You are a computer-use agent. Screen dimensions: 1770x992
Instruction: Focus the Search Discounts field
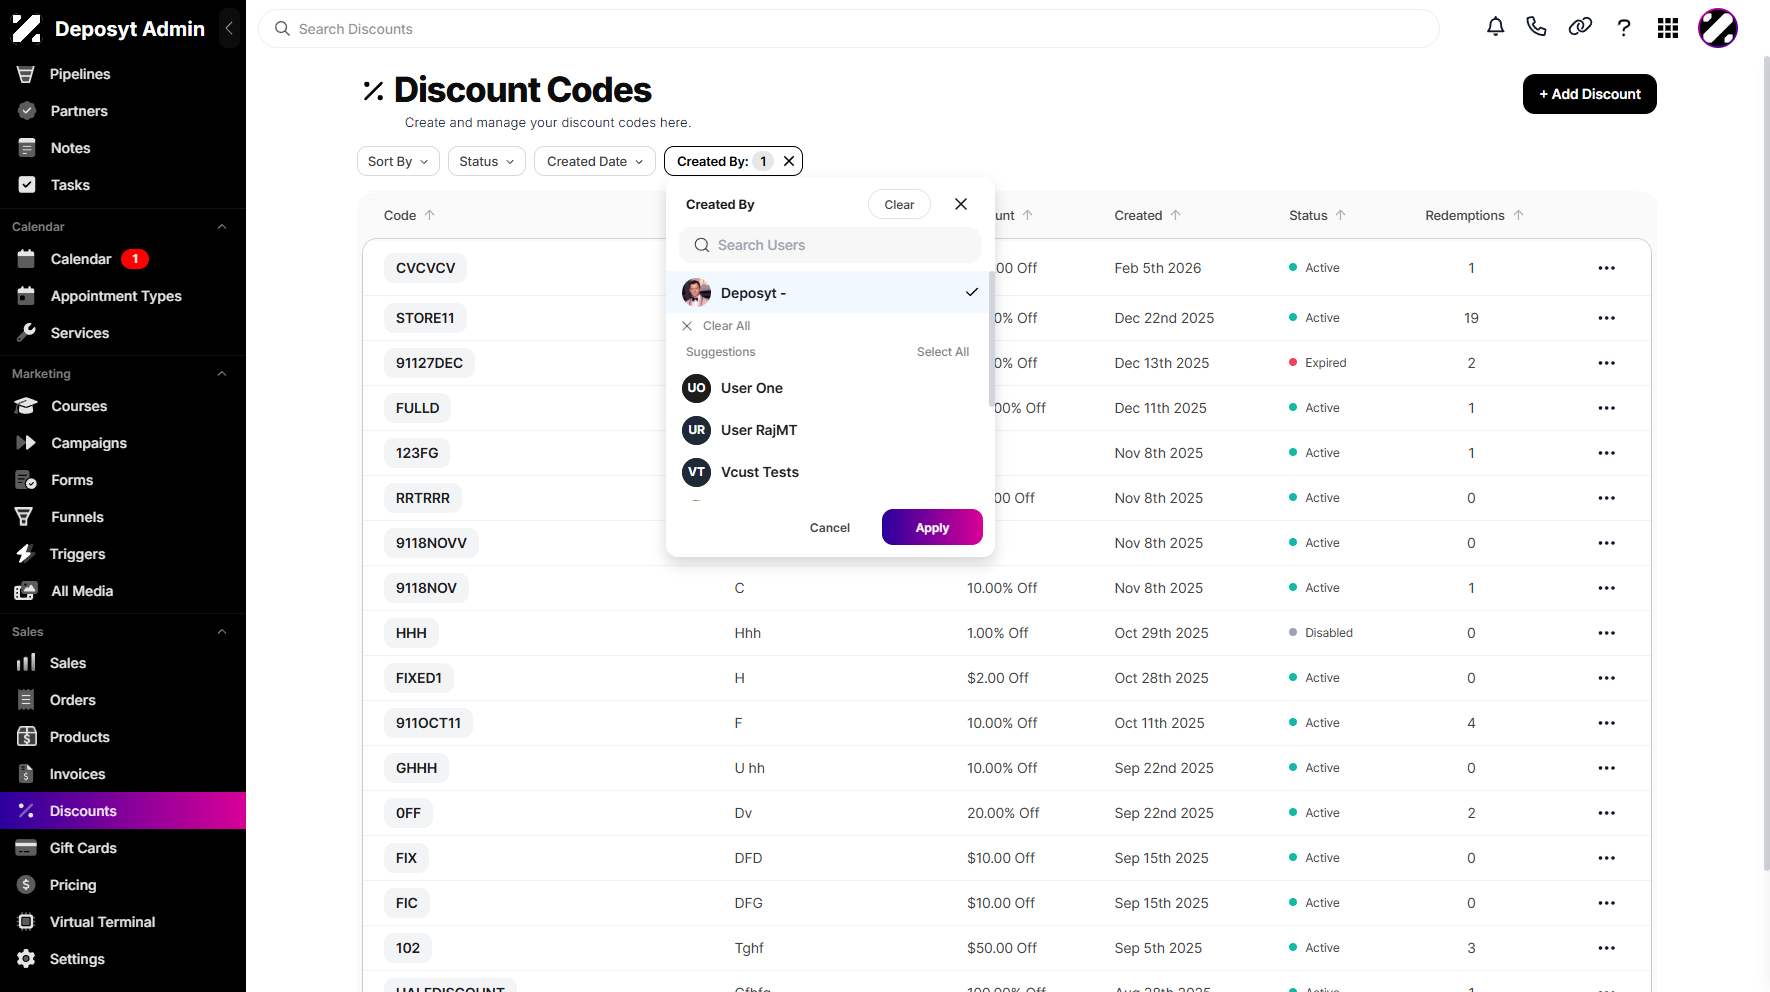(x=849, y=29)
